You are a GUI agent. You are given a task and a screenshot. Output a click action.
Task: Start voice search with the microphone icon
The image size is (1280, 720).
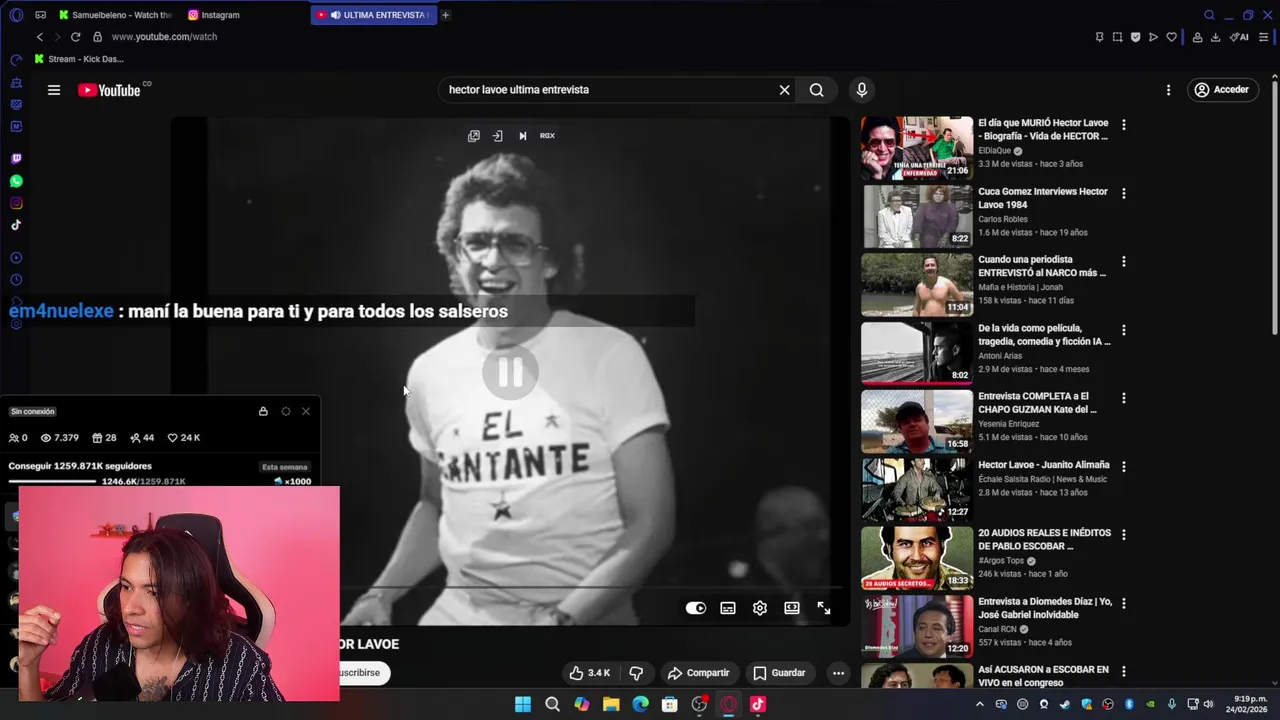click(862, 90)
